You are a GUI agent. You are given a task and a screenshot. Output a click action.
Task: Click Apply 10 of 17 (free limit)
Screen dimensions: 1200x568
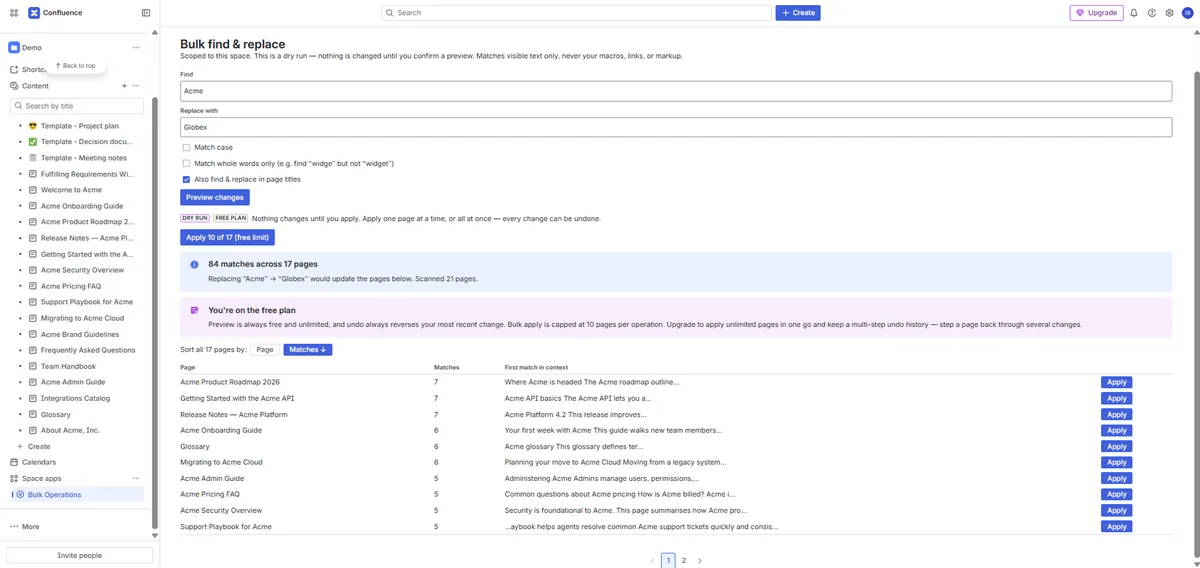(x=228, y=238)
